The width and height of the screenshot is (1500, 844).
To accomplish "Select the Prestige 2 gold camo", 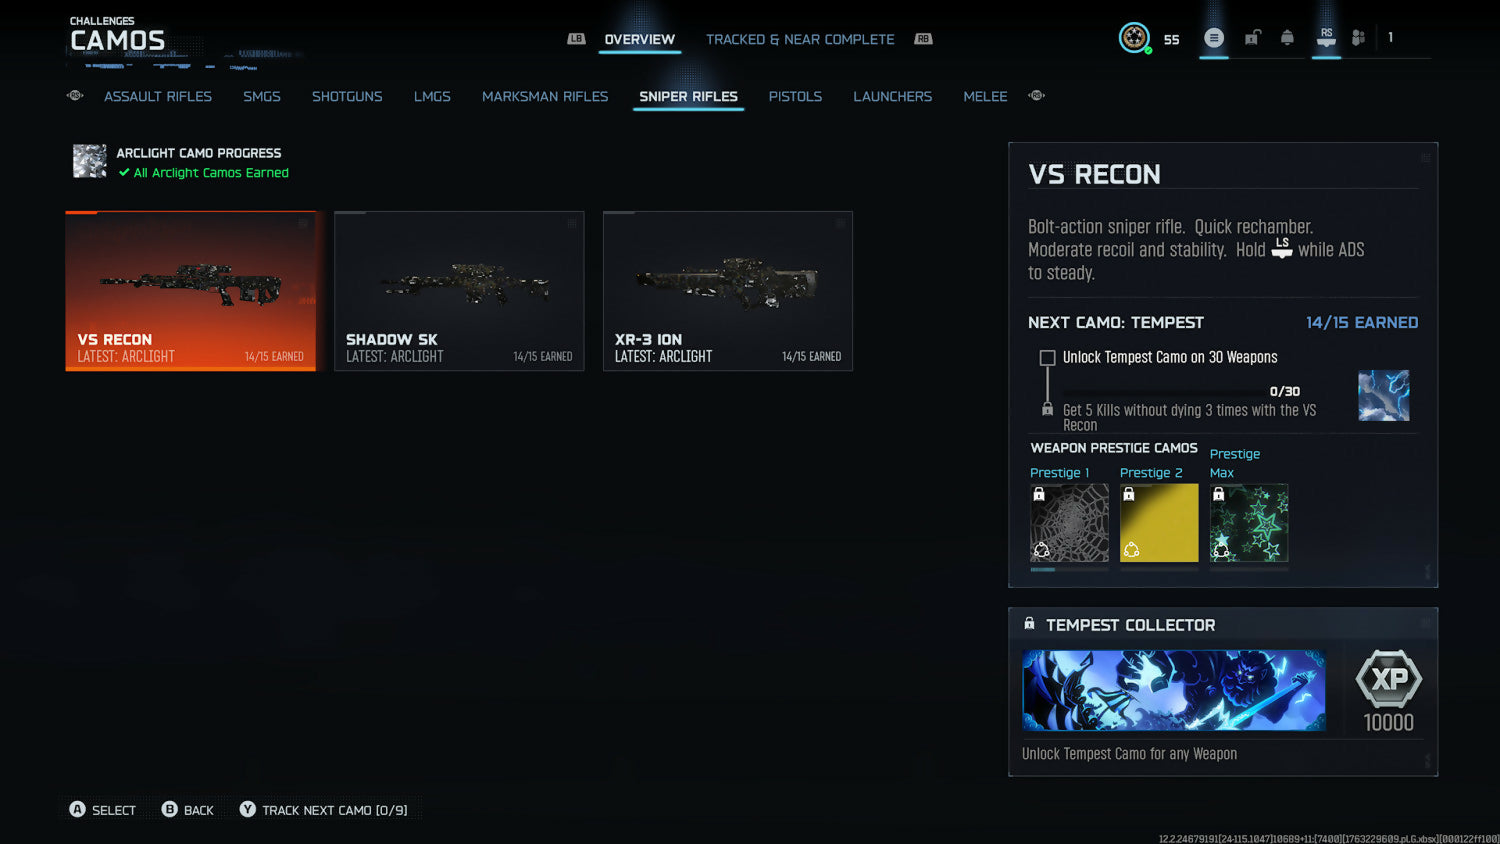I will (1158, 523).
